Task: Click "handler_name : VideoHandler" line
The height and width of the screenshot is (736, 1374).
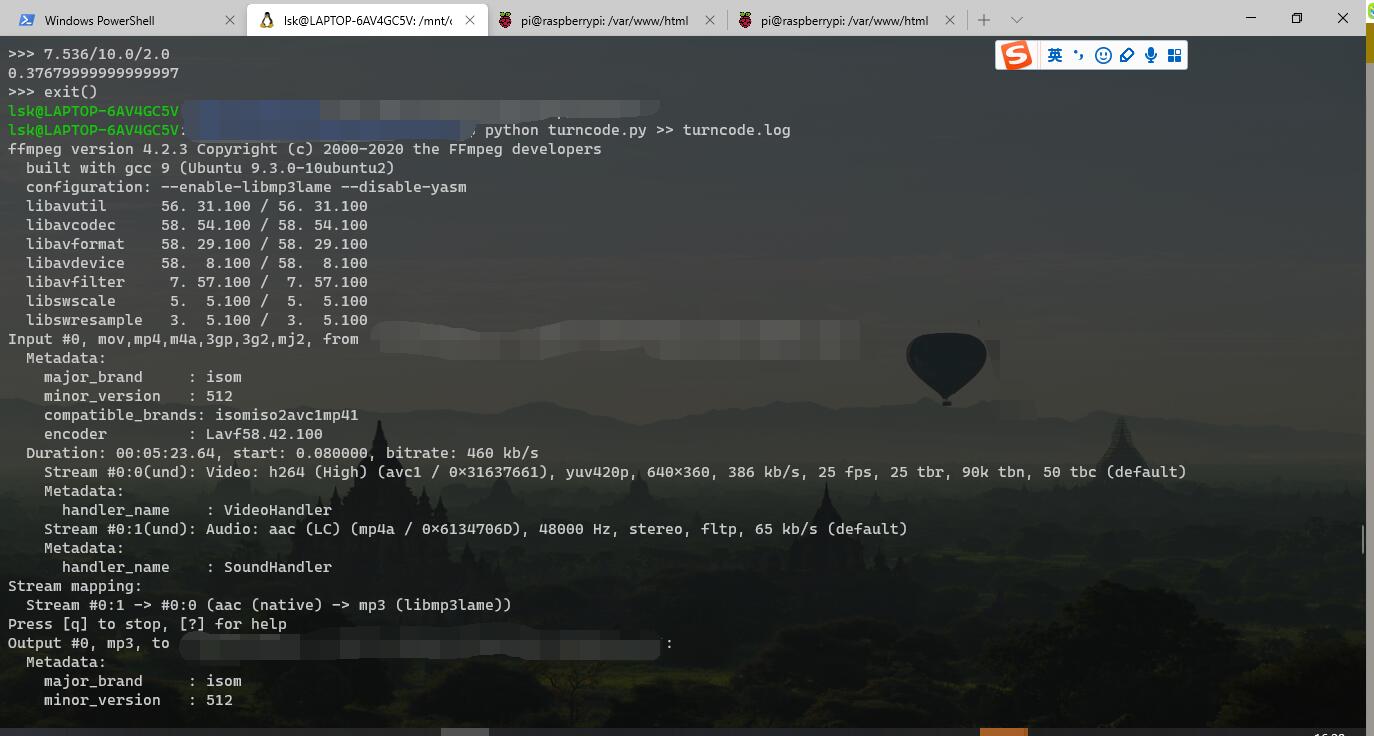Action: click(197, 510)
